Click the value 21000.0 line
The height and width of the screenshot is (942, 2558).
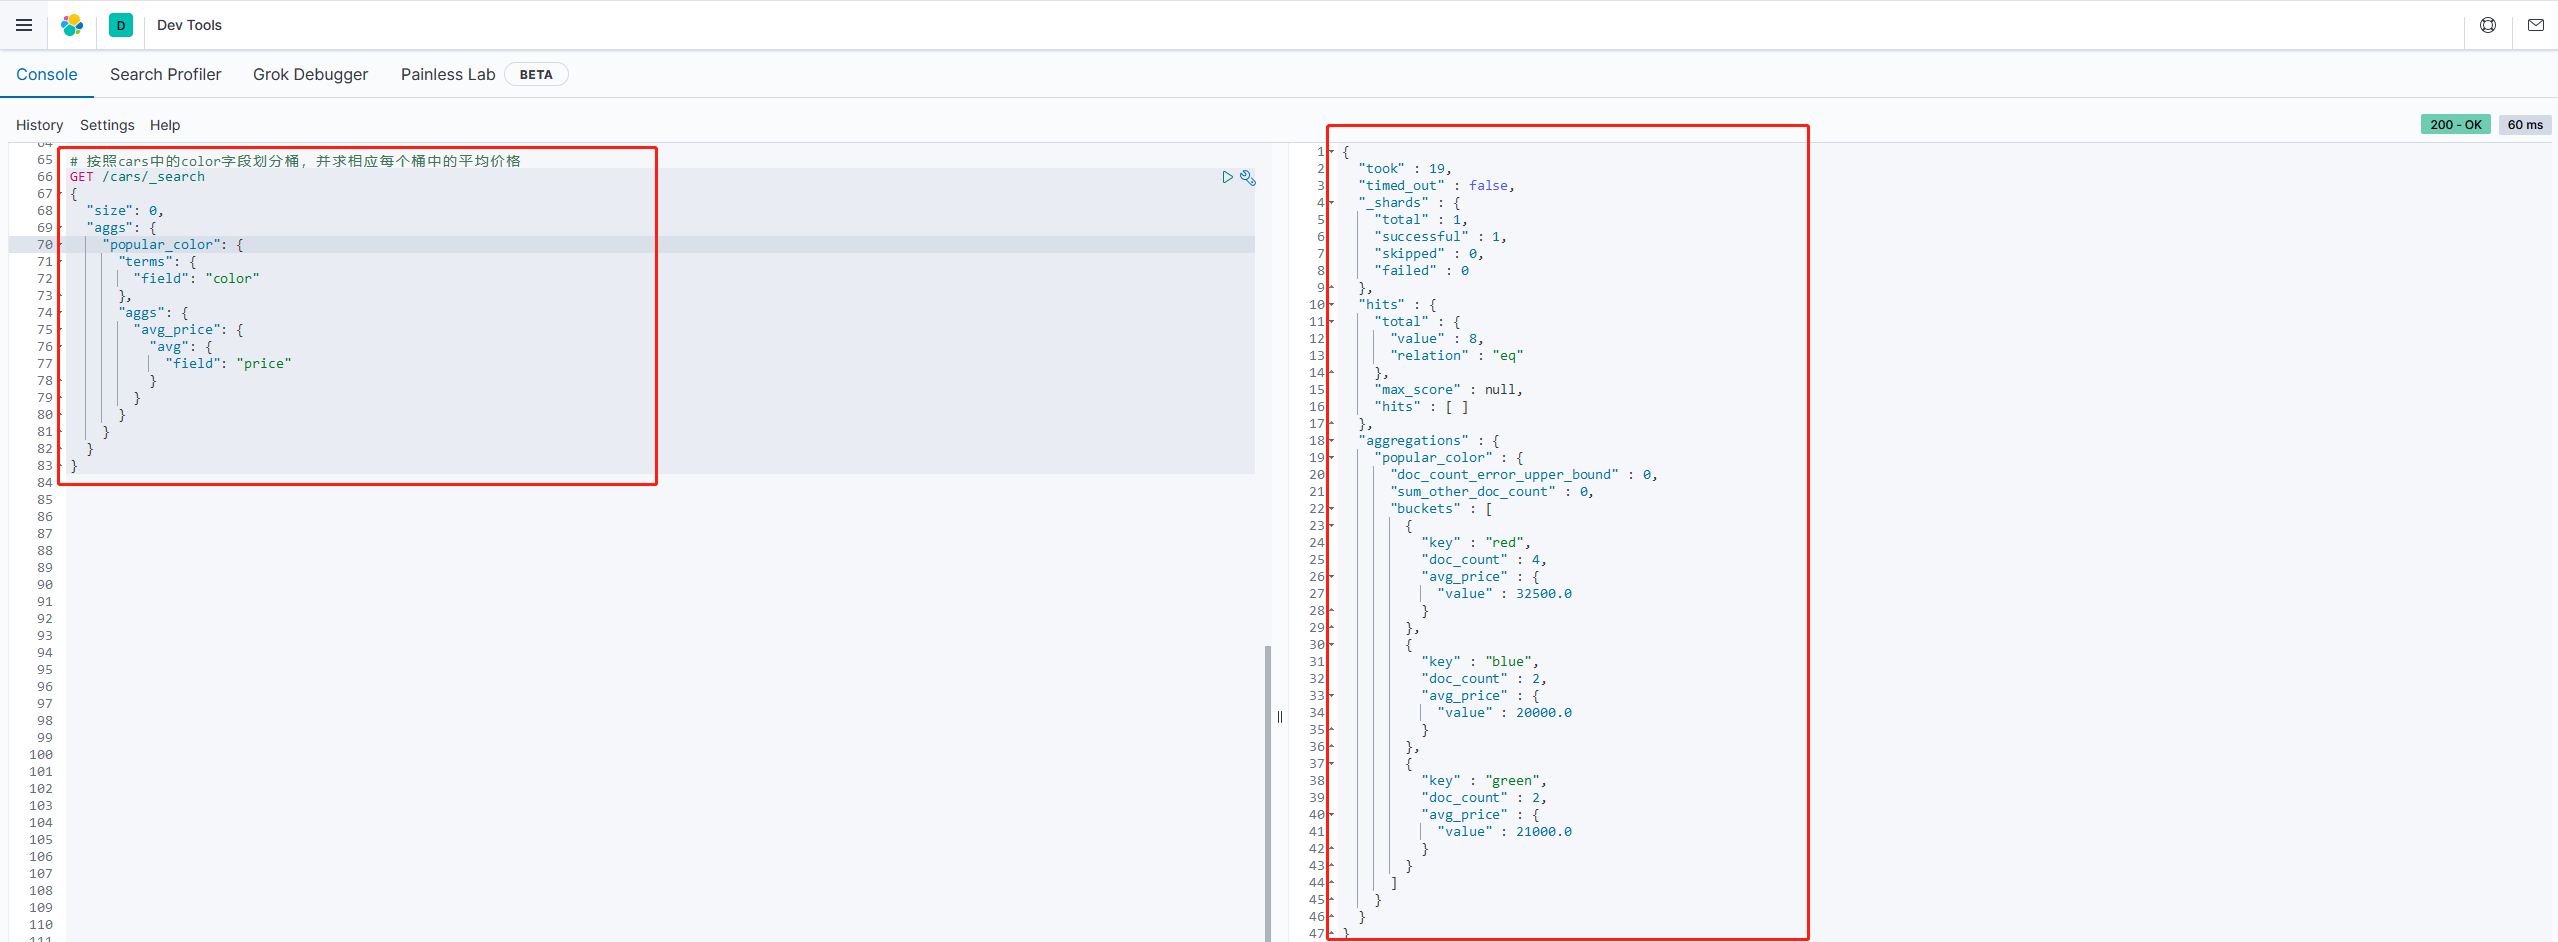click(x=1504, y=832)
